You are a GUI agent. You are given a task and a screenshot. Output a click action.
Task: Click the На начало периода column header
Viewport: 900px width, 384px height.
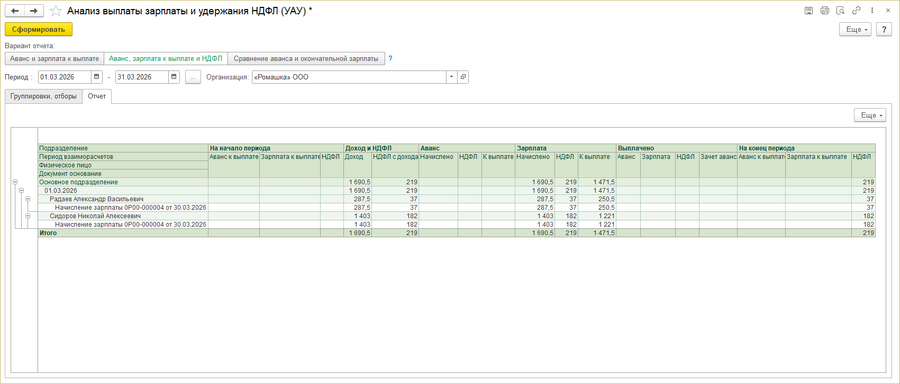[276, 148]
